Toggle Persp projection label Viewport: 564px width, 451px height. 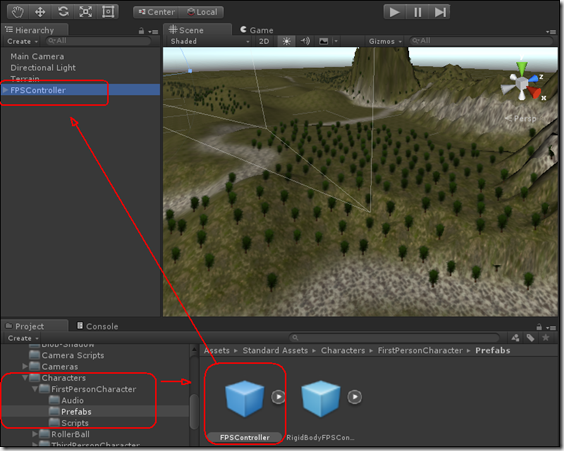[521, 118]
